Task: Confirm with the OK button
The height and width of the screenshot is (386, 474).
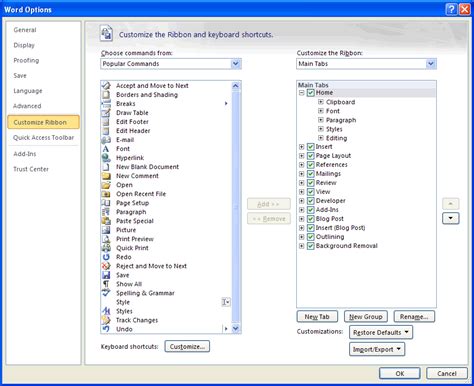Action: click(x=400, y=373)
